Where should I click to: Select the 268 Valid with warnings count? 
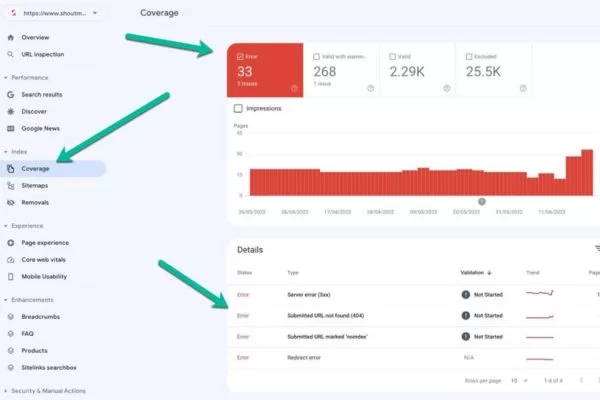tap(325, 72)
